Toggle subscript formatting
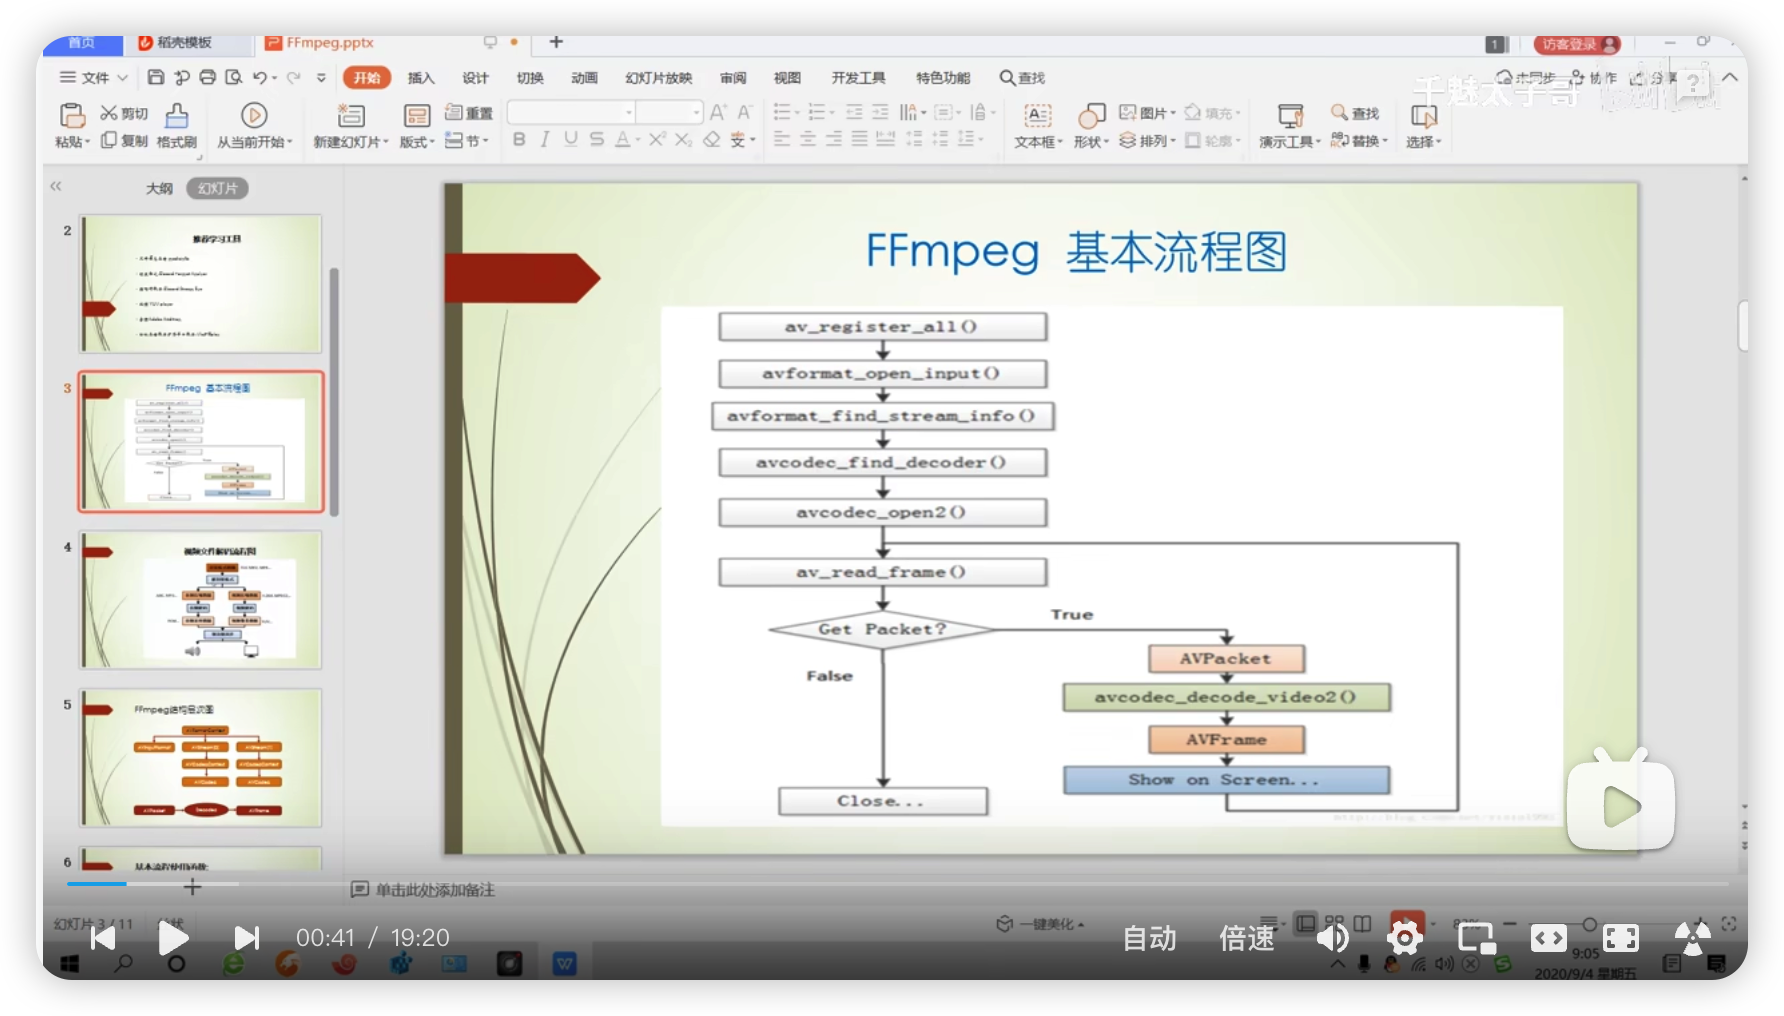 coord(683,140)
